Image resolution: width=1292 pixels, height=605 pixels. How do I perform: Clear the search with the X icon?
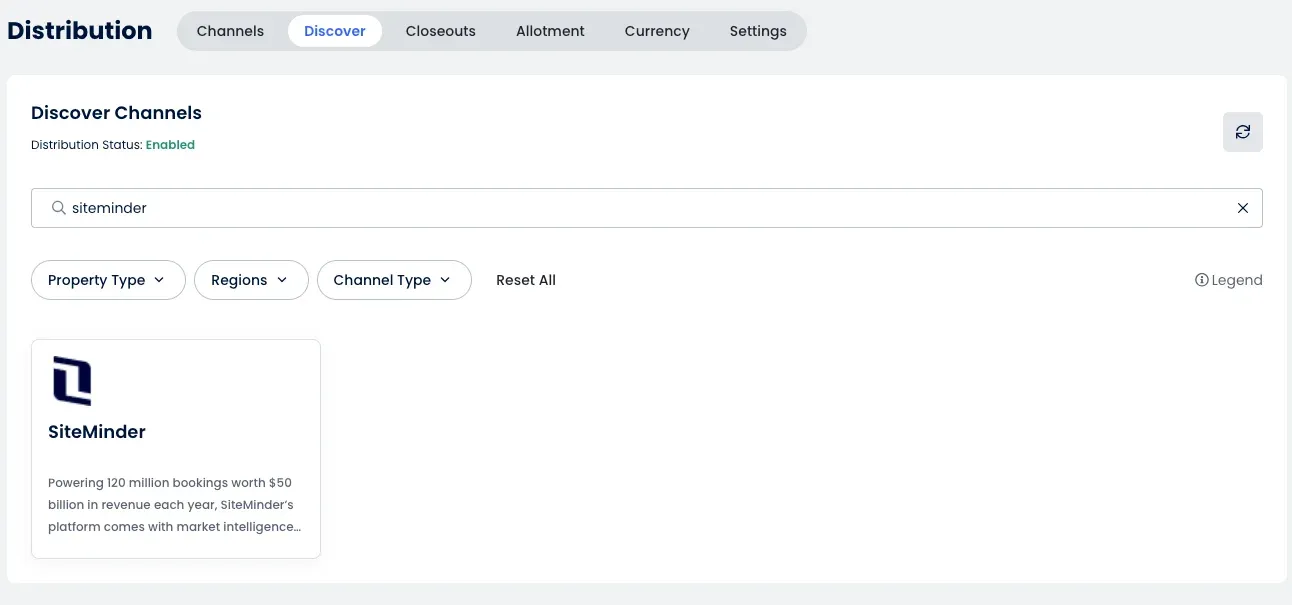(x=1243, y=207)
